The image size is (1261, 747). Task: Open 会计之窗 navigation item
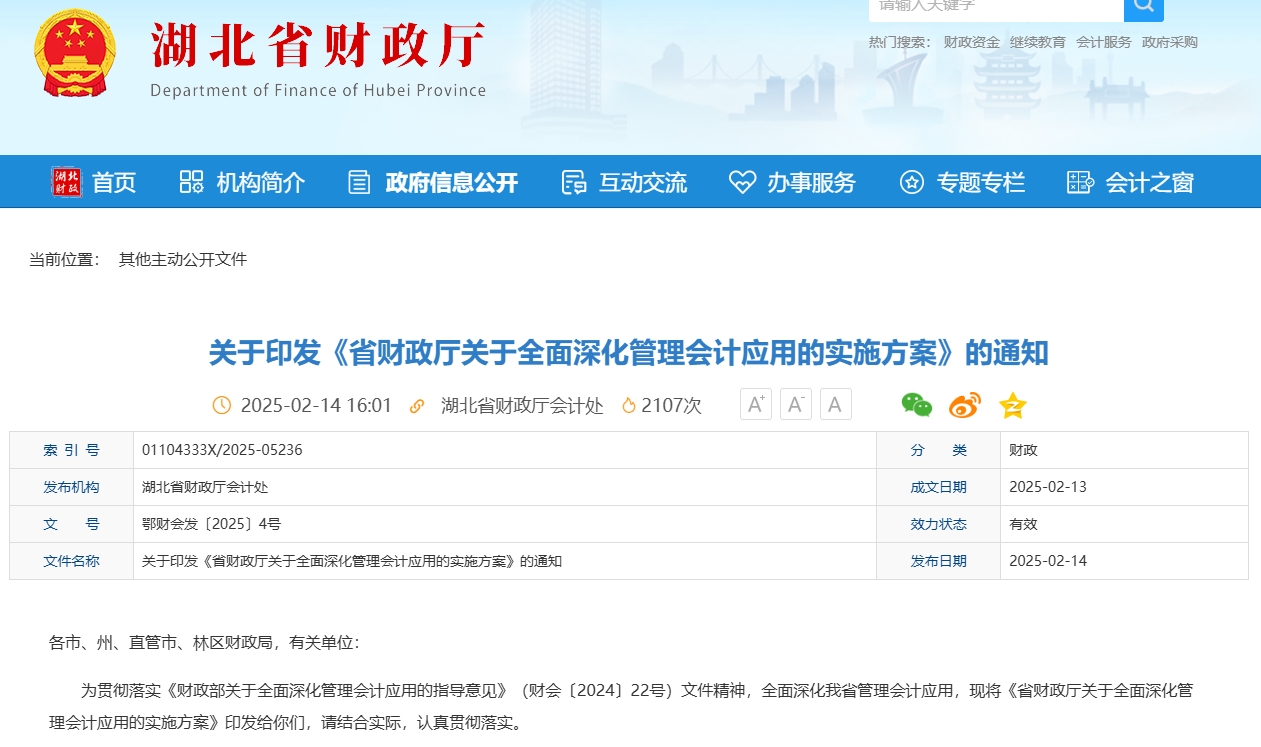point(1149,183)
